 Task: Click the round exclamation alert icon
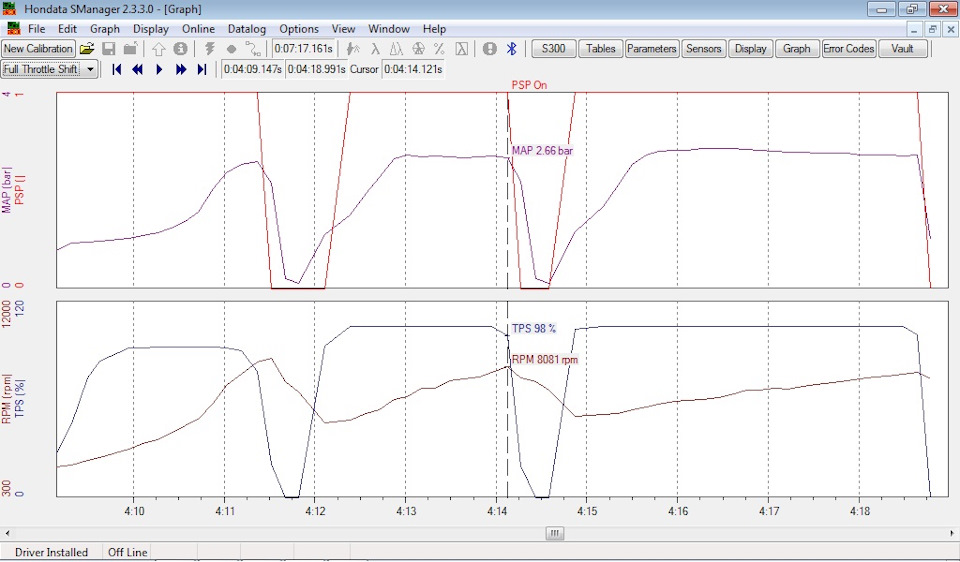(x=490, y=48)
